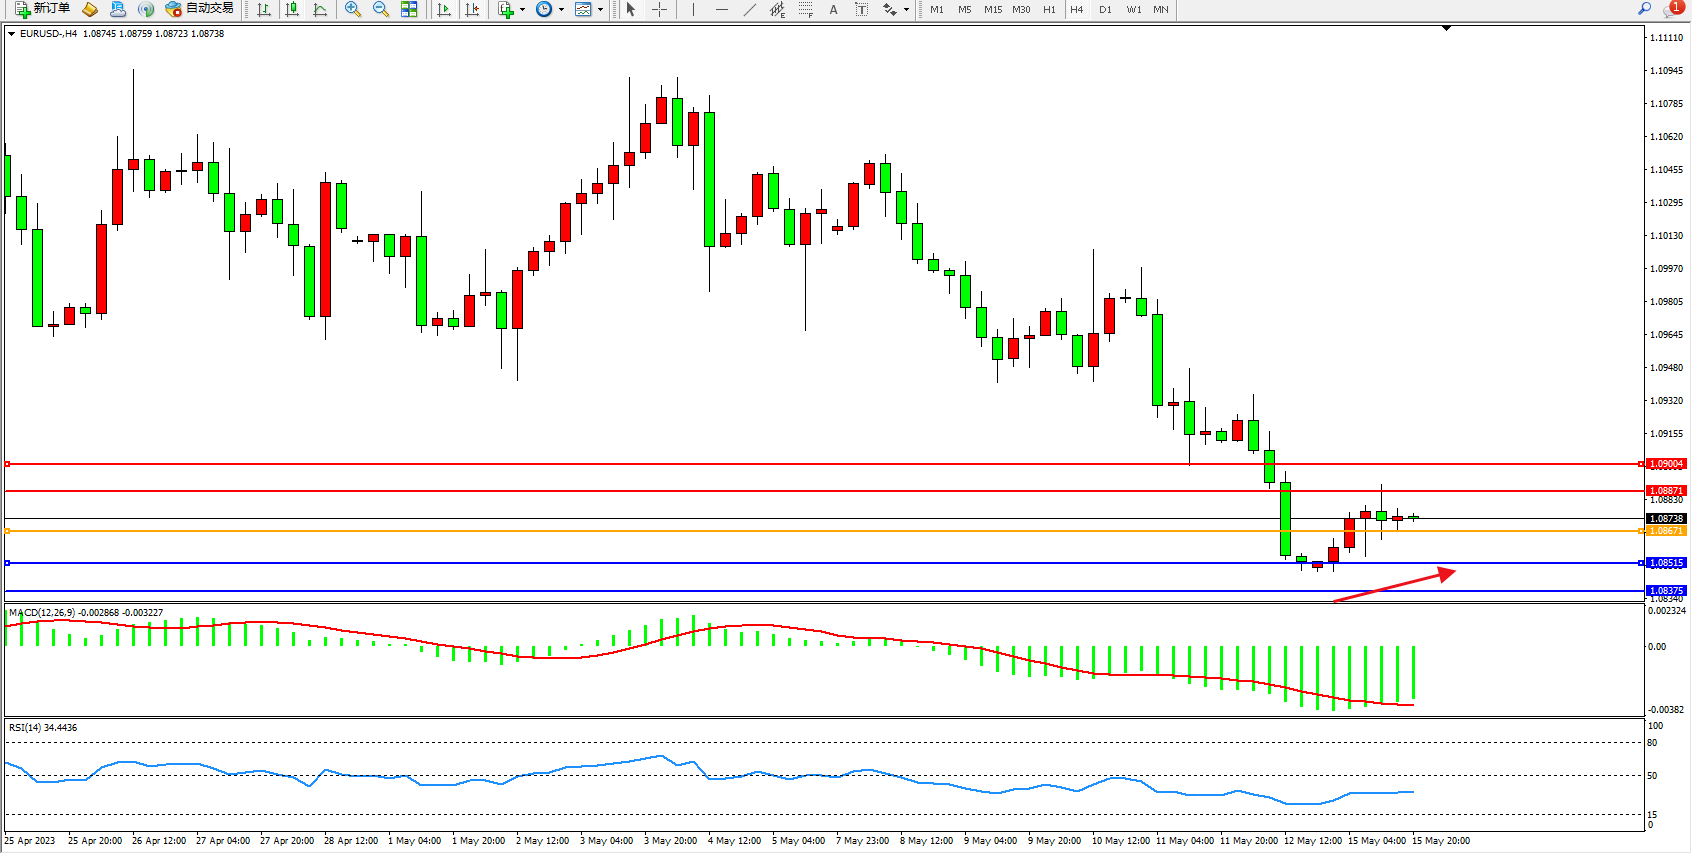
Task: Zoom out on the chart
Action: (381, 9)
